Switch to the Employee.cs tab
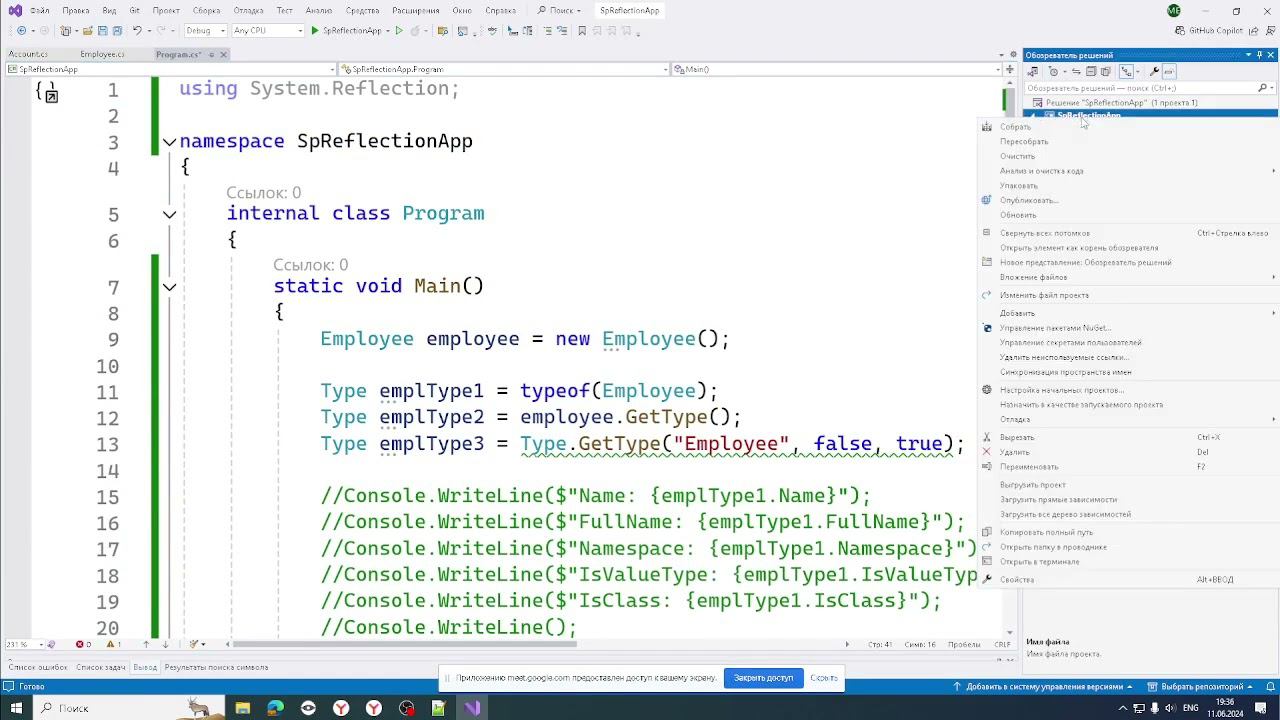This screenshot has height=720, width=1280. 102,54
